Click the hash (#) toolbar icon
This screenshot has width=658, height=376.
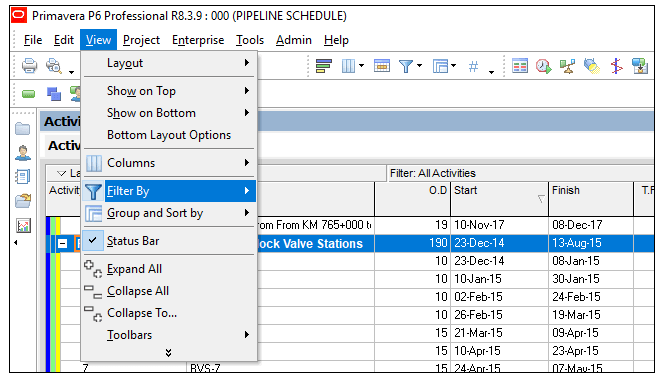(473, 66)
